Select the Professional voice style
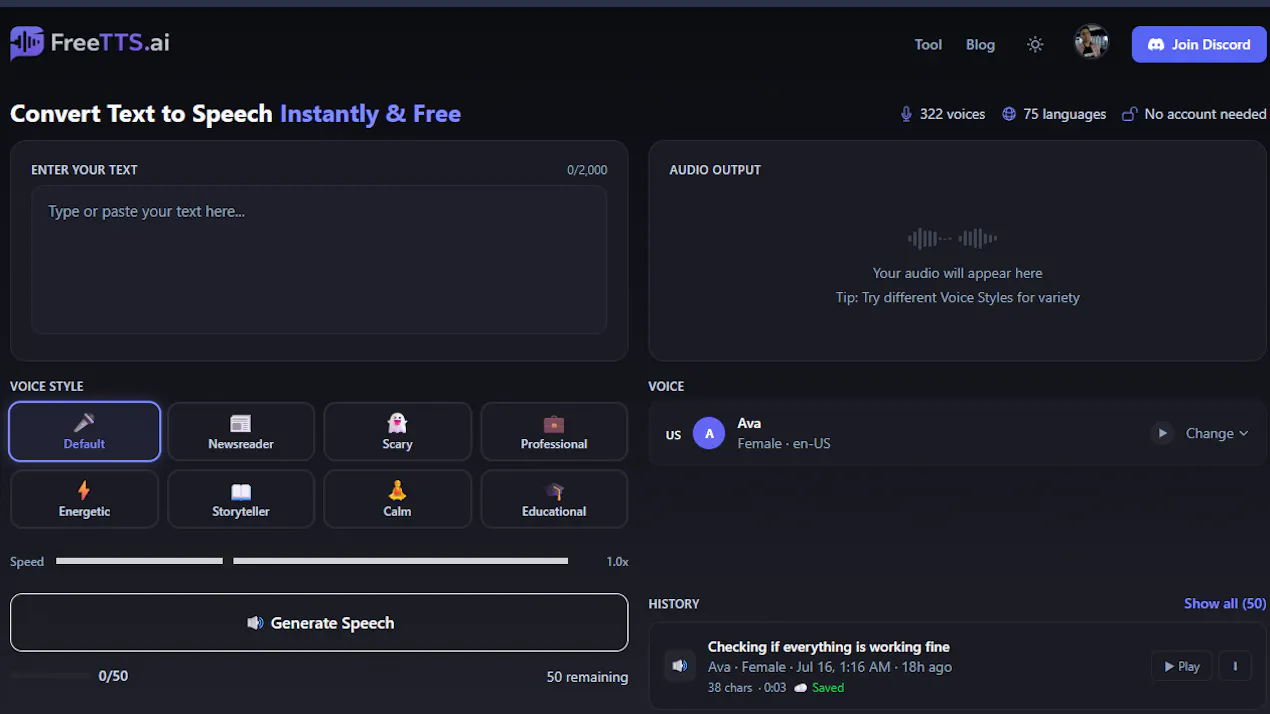Screen dimensions: 1270x714 554,431
